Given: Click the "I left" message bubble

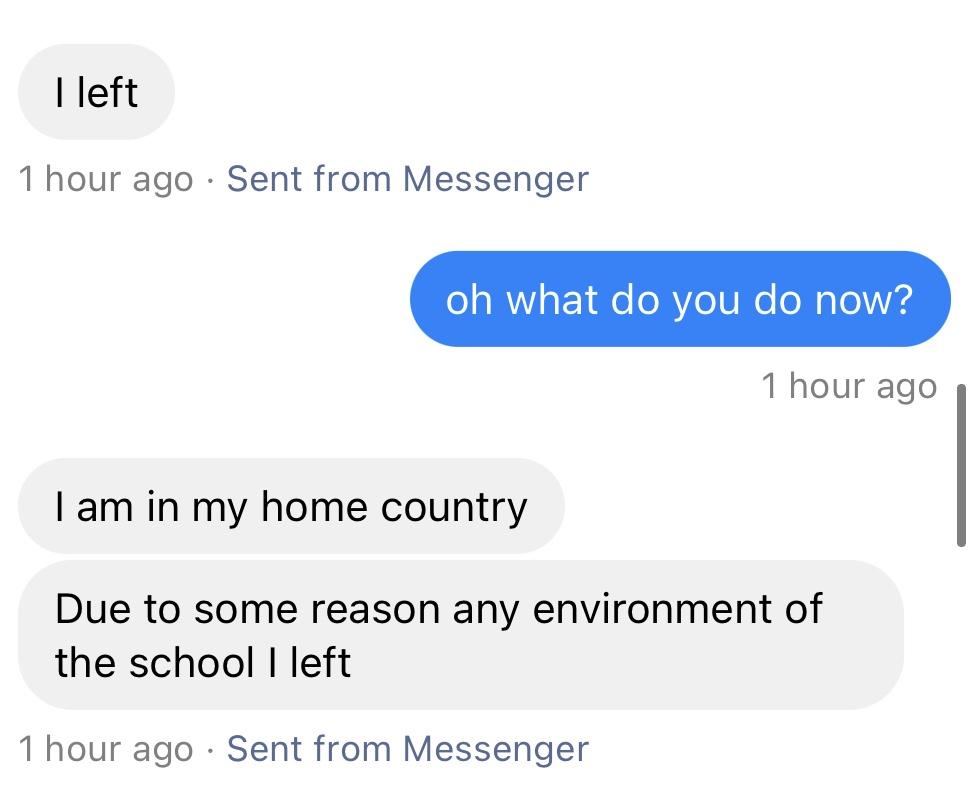Looking at the screenshot, I should click(x=96, y=92).
